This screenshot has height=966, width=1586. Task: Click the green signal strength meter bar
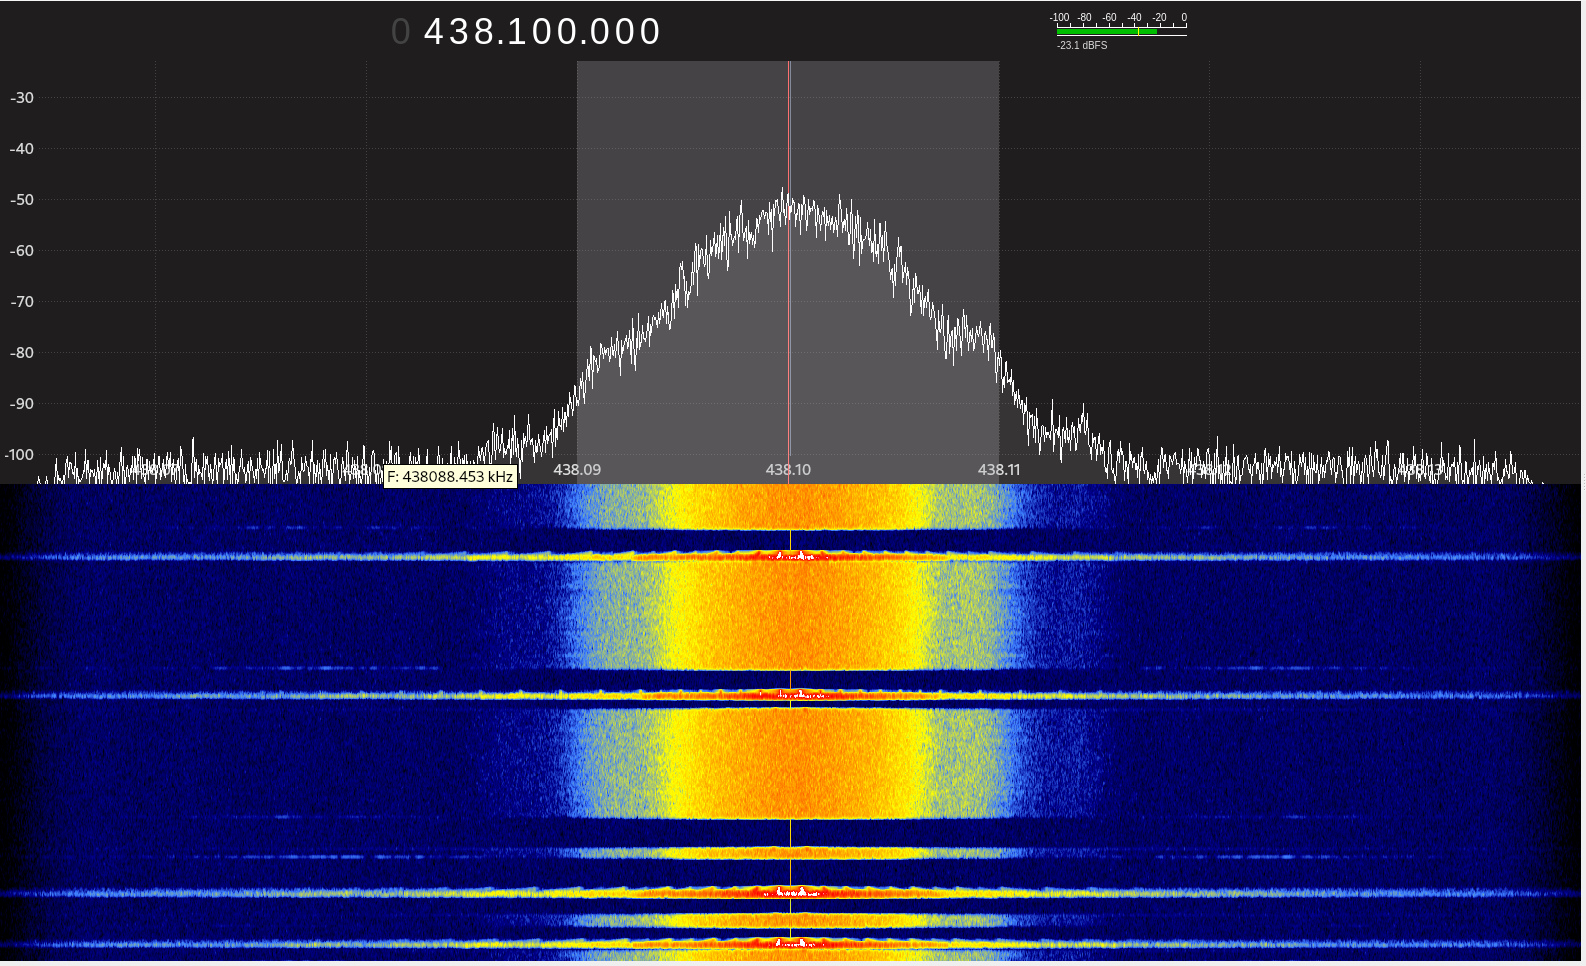click(x=1106, y=32)
